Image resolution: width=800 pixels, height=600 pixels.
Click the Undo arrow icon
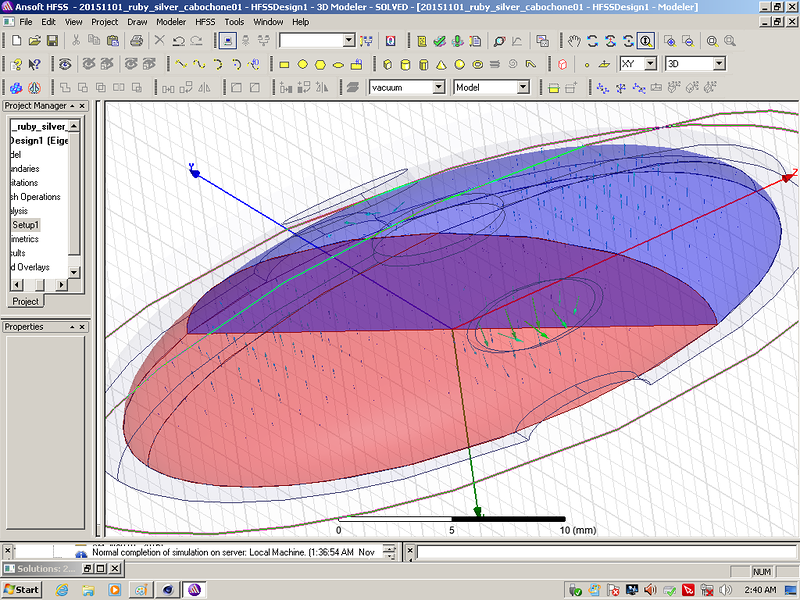(x=180, y=41)
